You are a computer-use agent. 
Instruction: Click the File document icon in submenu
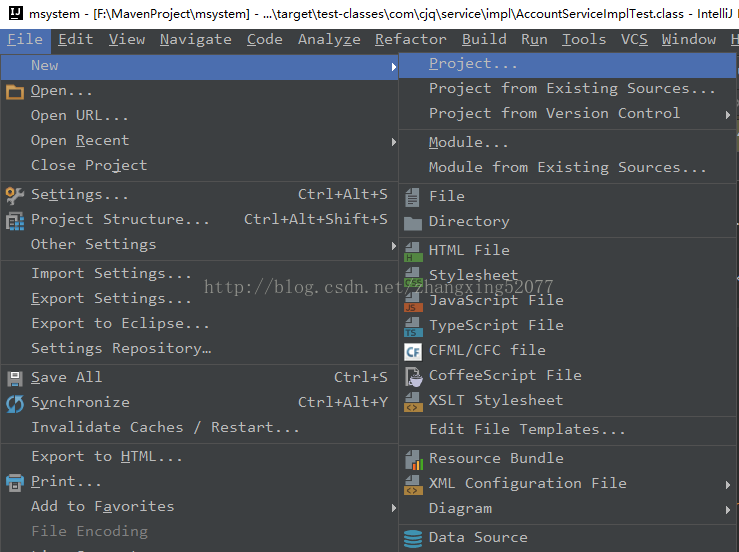tap(412, 197)
